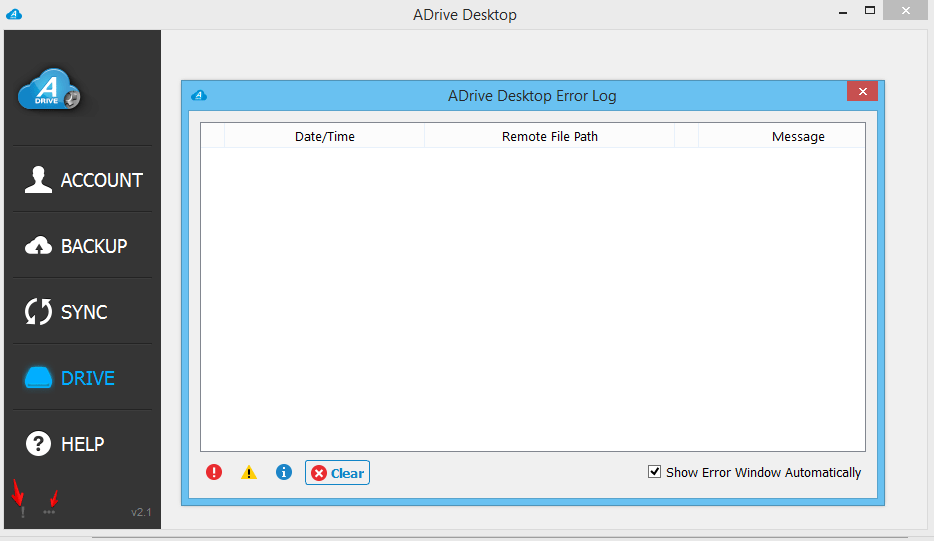Minimize the ADrive Desktop window

click(x=843, y=12)
